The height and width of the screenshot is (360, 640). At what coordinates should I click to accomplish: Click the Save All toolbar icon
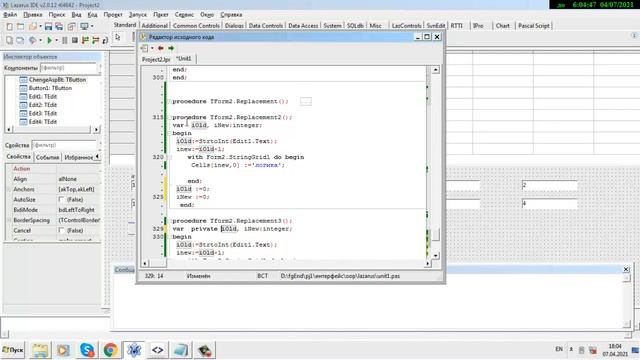pos(59,27)
